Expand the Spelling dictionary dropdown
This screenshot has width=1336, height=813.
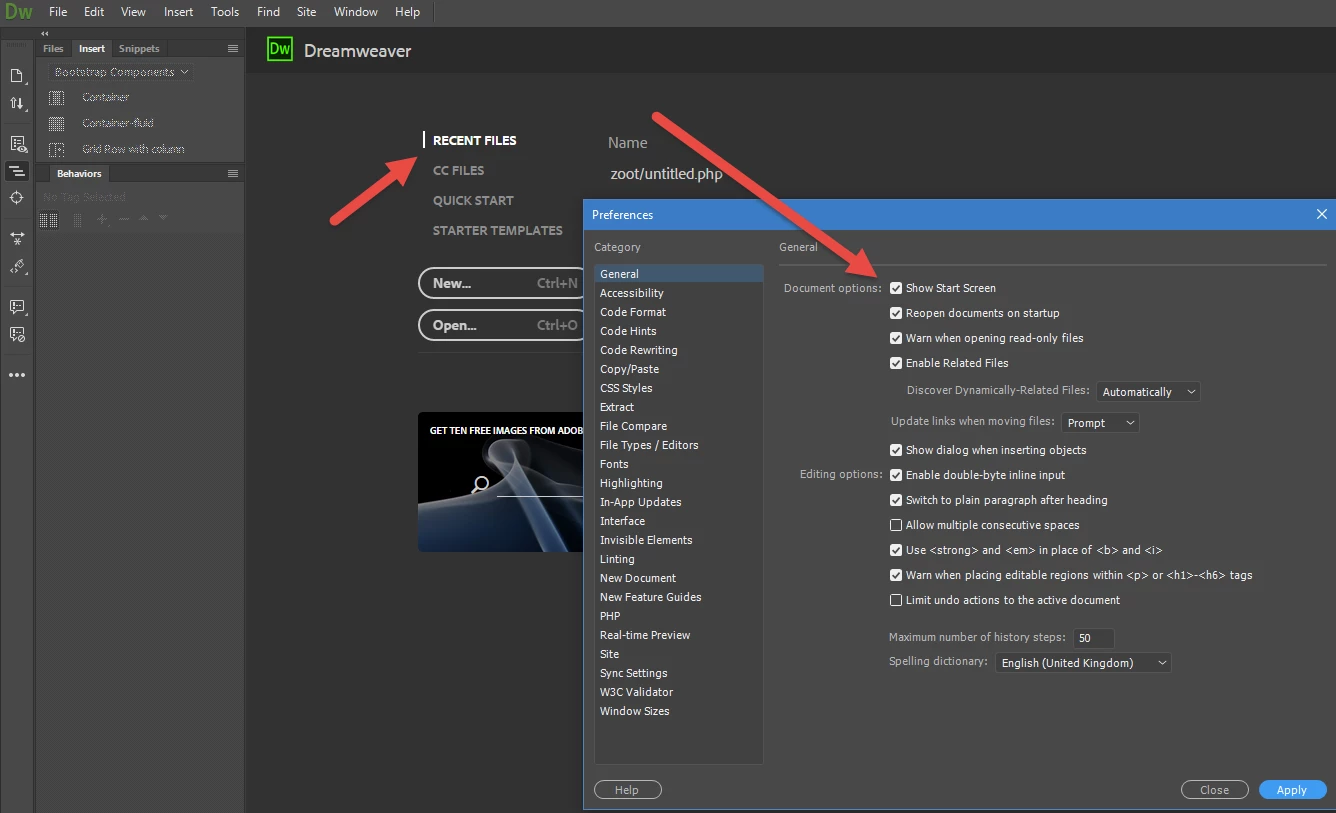click(x=1083, y=662)
